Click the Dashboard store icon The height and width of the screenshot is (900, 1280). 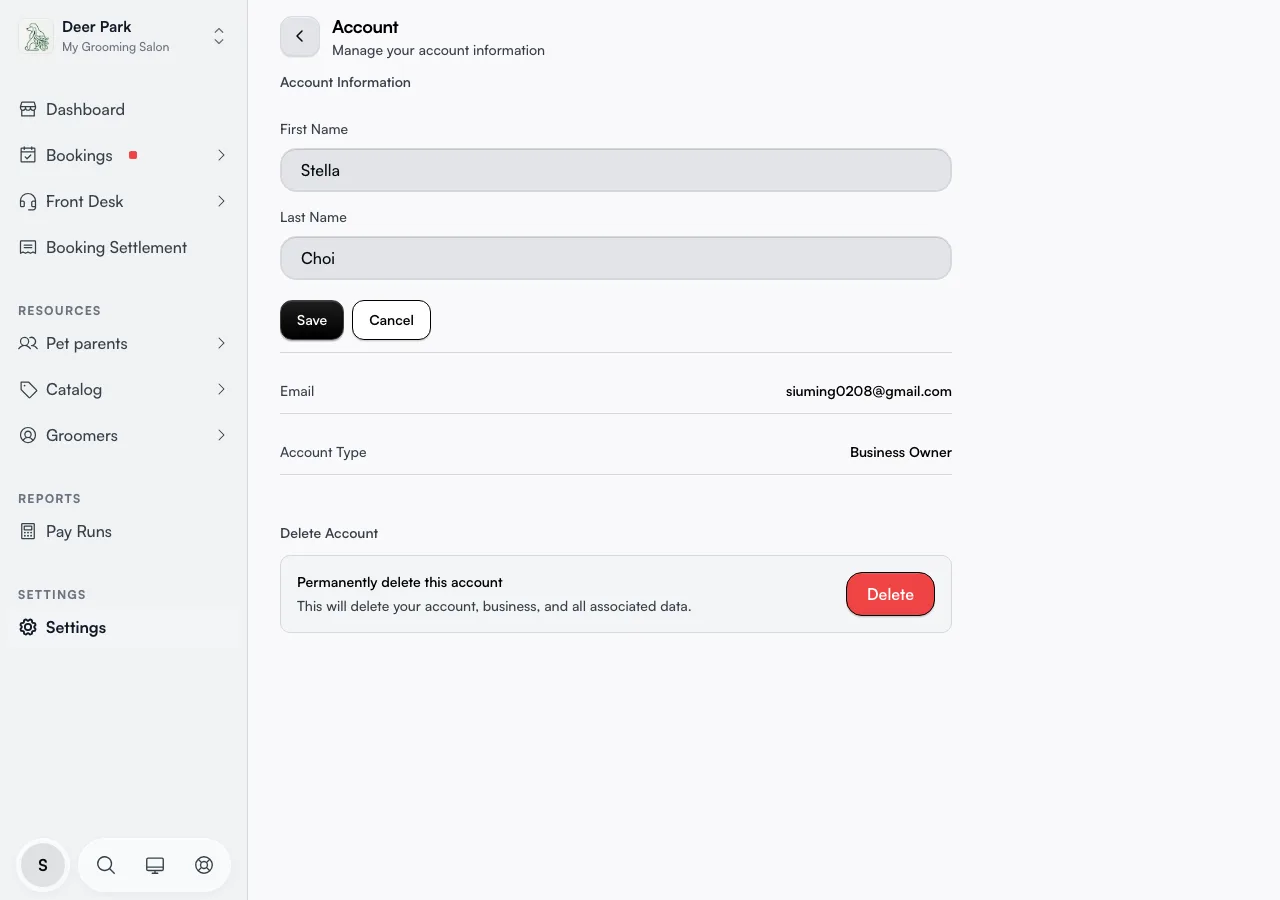coord(28,109)
